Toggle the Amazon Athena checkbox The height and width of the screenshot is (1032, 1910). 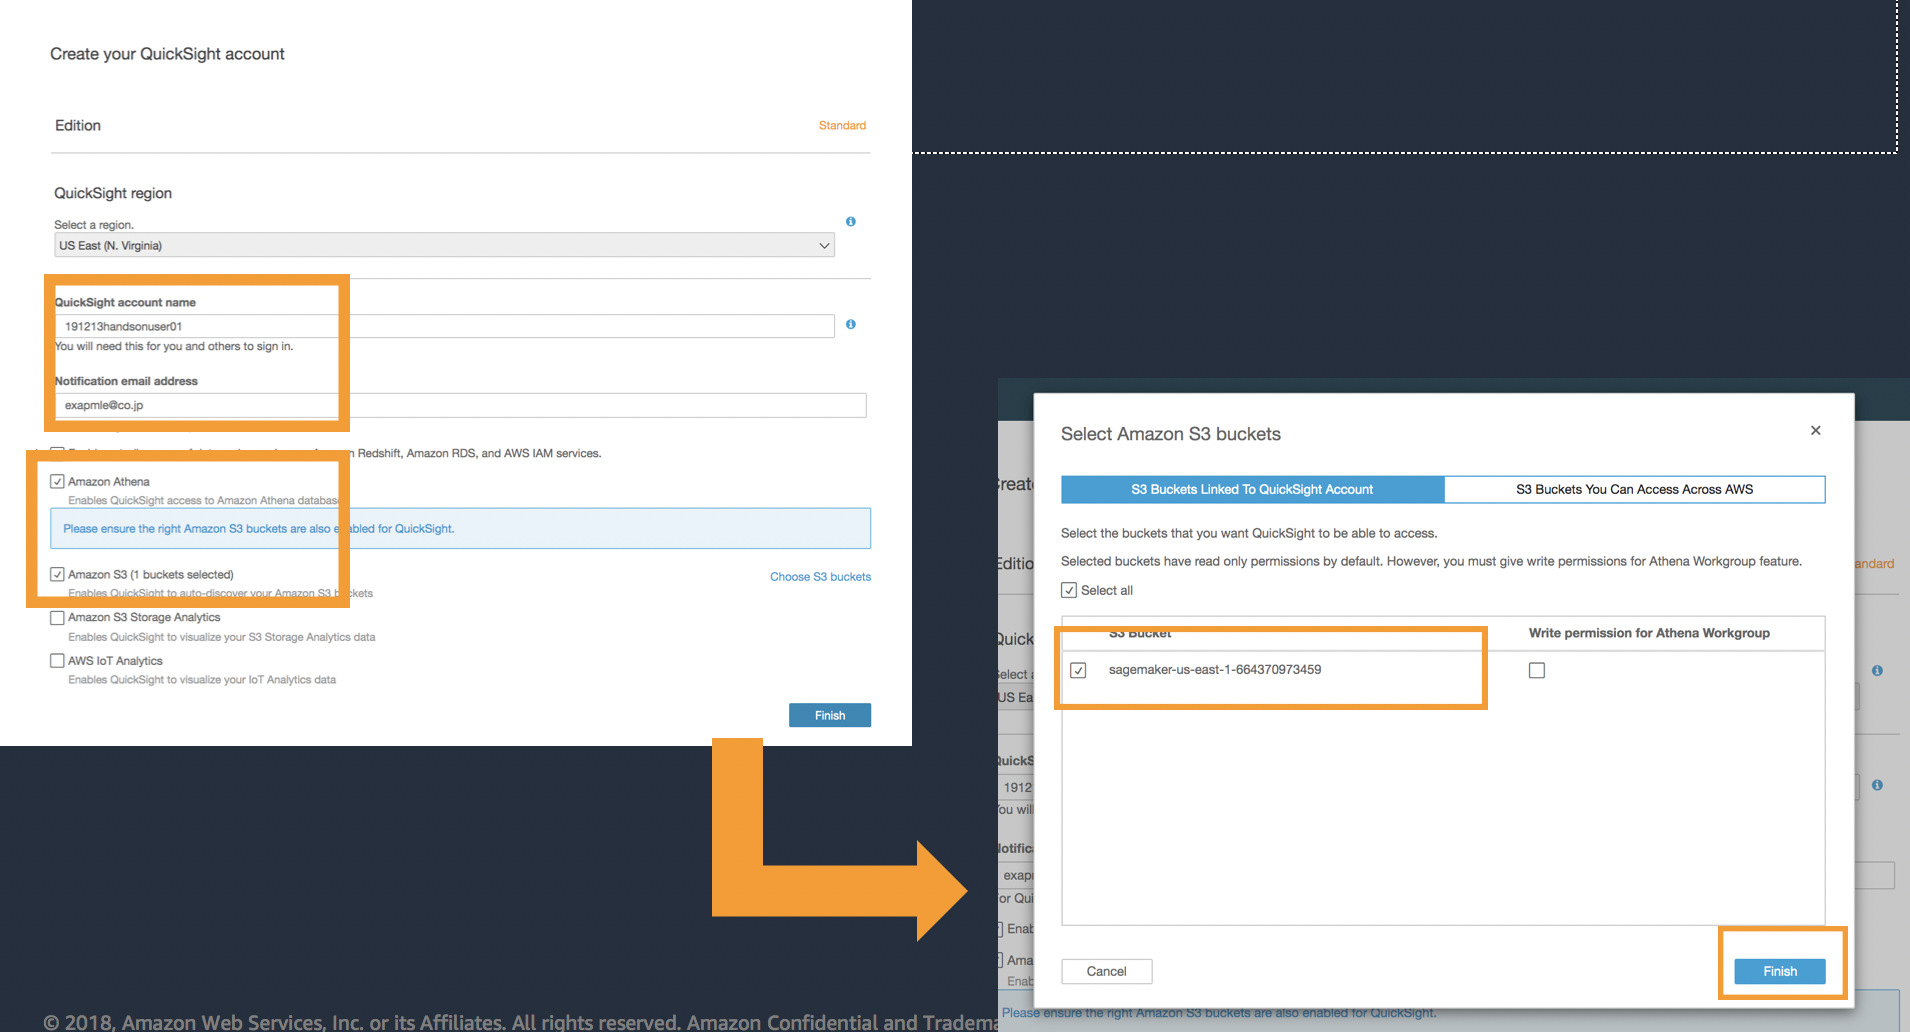[x=57, y=481]
